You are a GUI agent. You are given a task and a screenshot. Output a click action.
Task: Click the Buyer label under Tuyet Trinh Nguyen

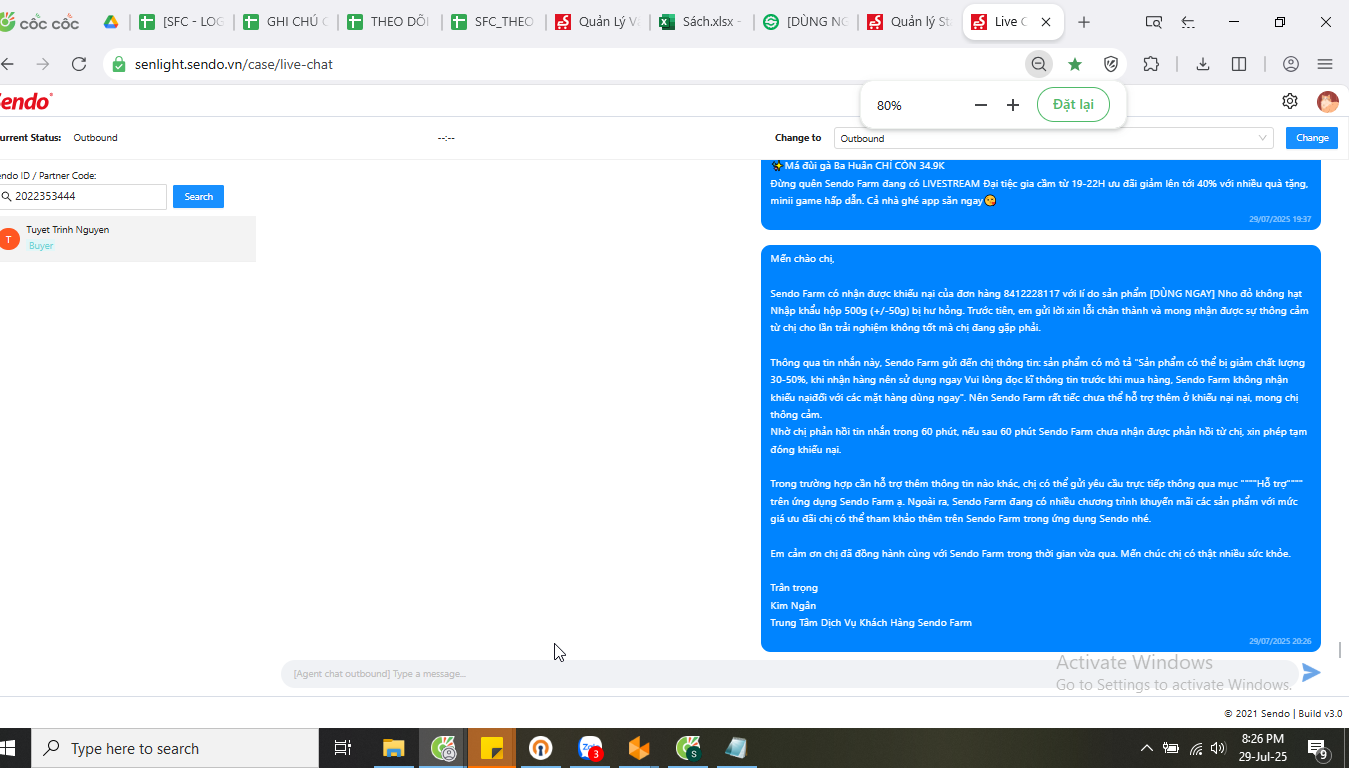(x=41, y=246)
